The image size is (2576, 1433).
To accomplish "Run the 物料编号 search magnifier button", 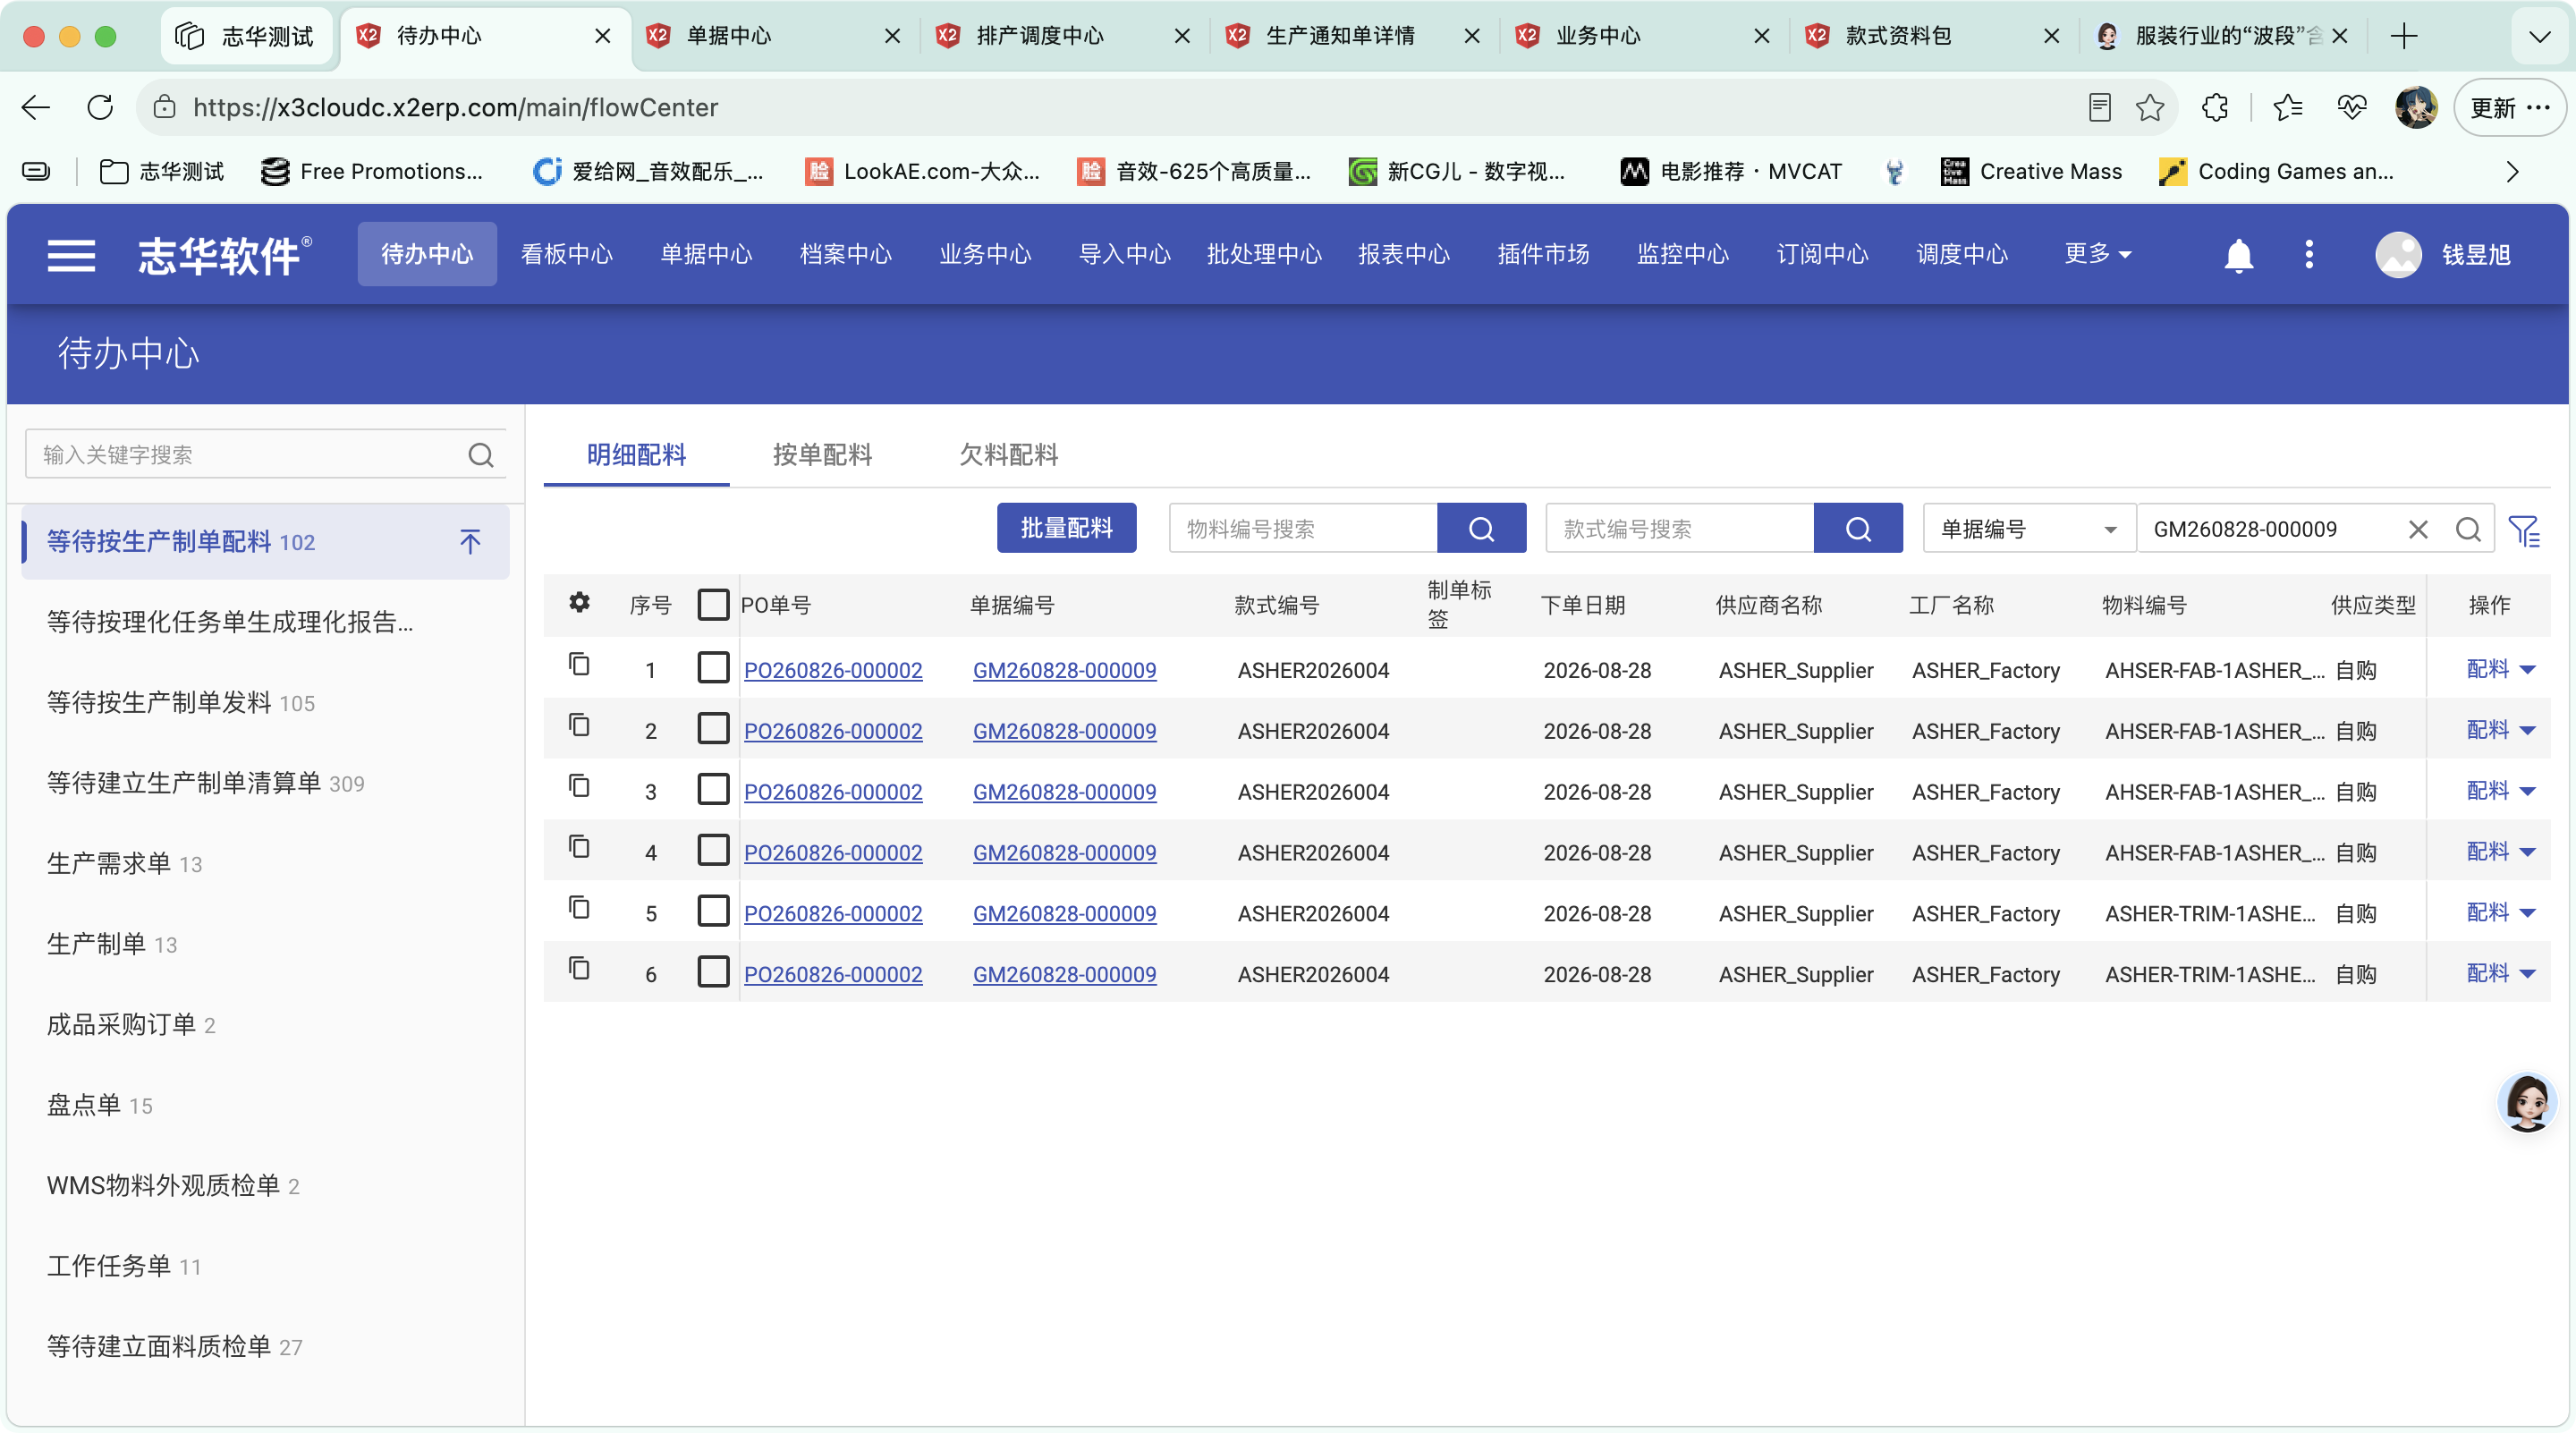I will (1481, 528).
